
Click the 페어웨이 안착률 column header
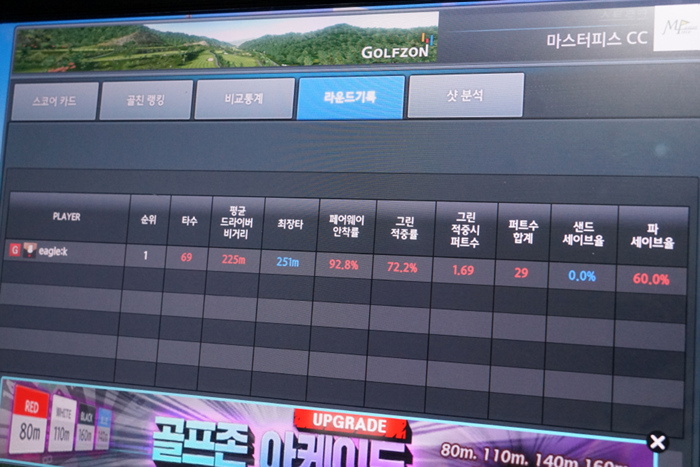(346, 226)
